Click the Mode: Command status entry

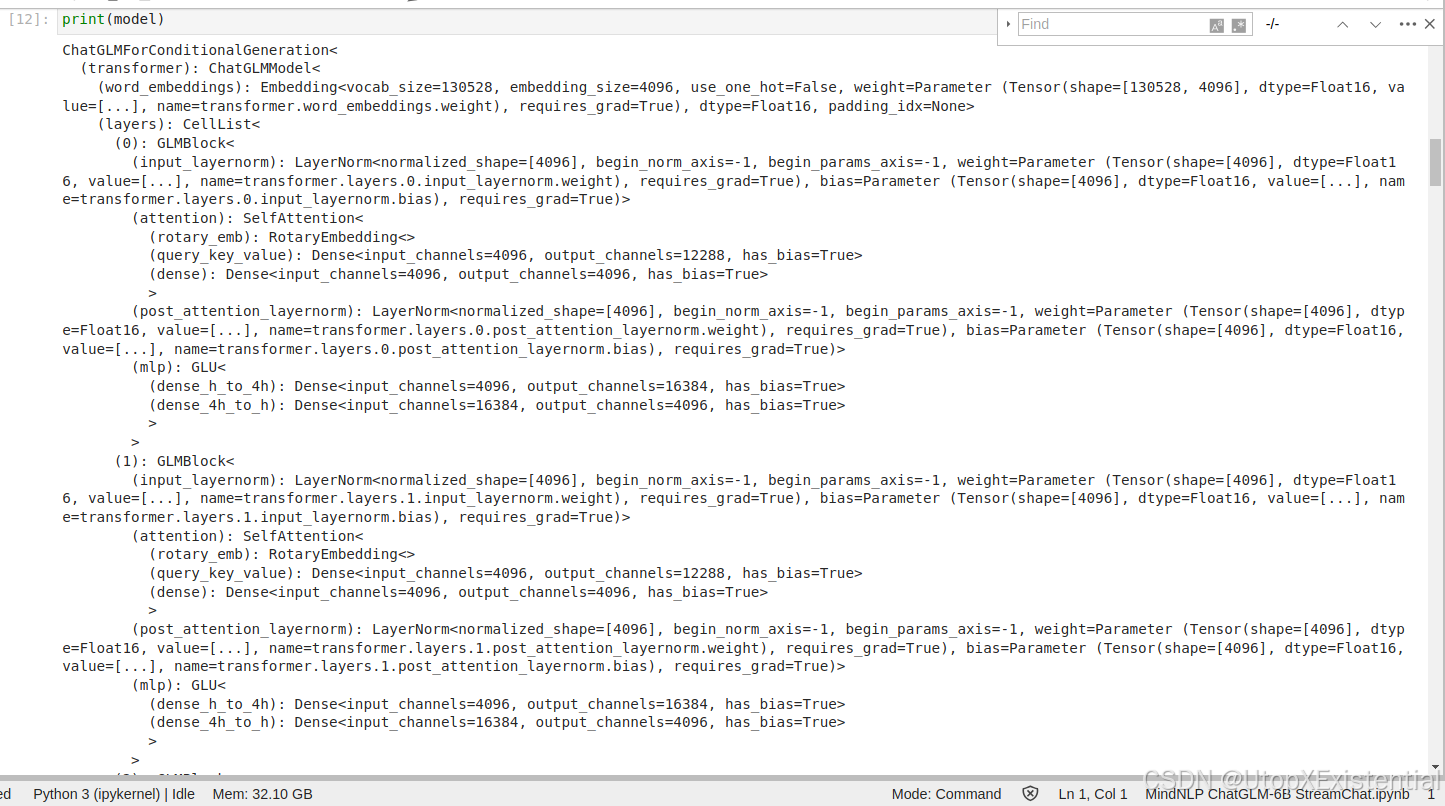pos(946,794)
